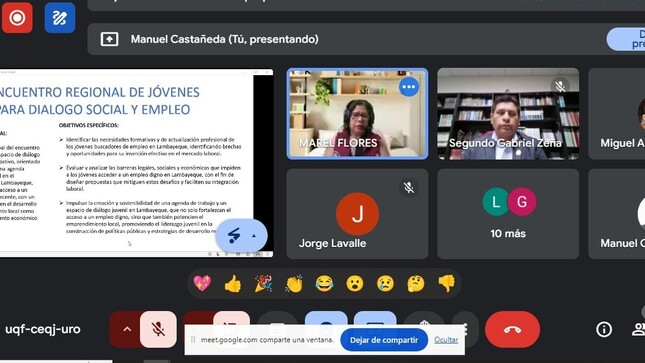The width and height of the screenshot is (645, 363).
Task: Toggle the muted microphone button
Action: point(158,329)
